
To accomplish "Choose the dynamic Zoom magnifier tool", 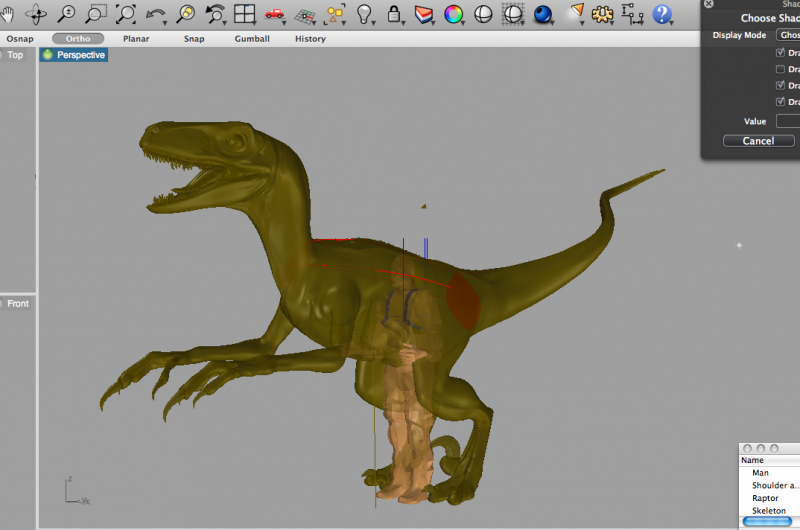I will [66, 14].
